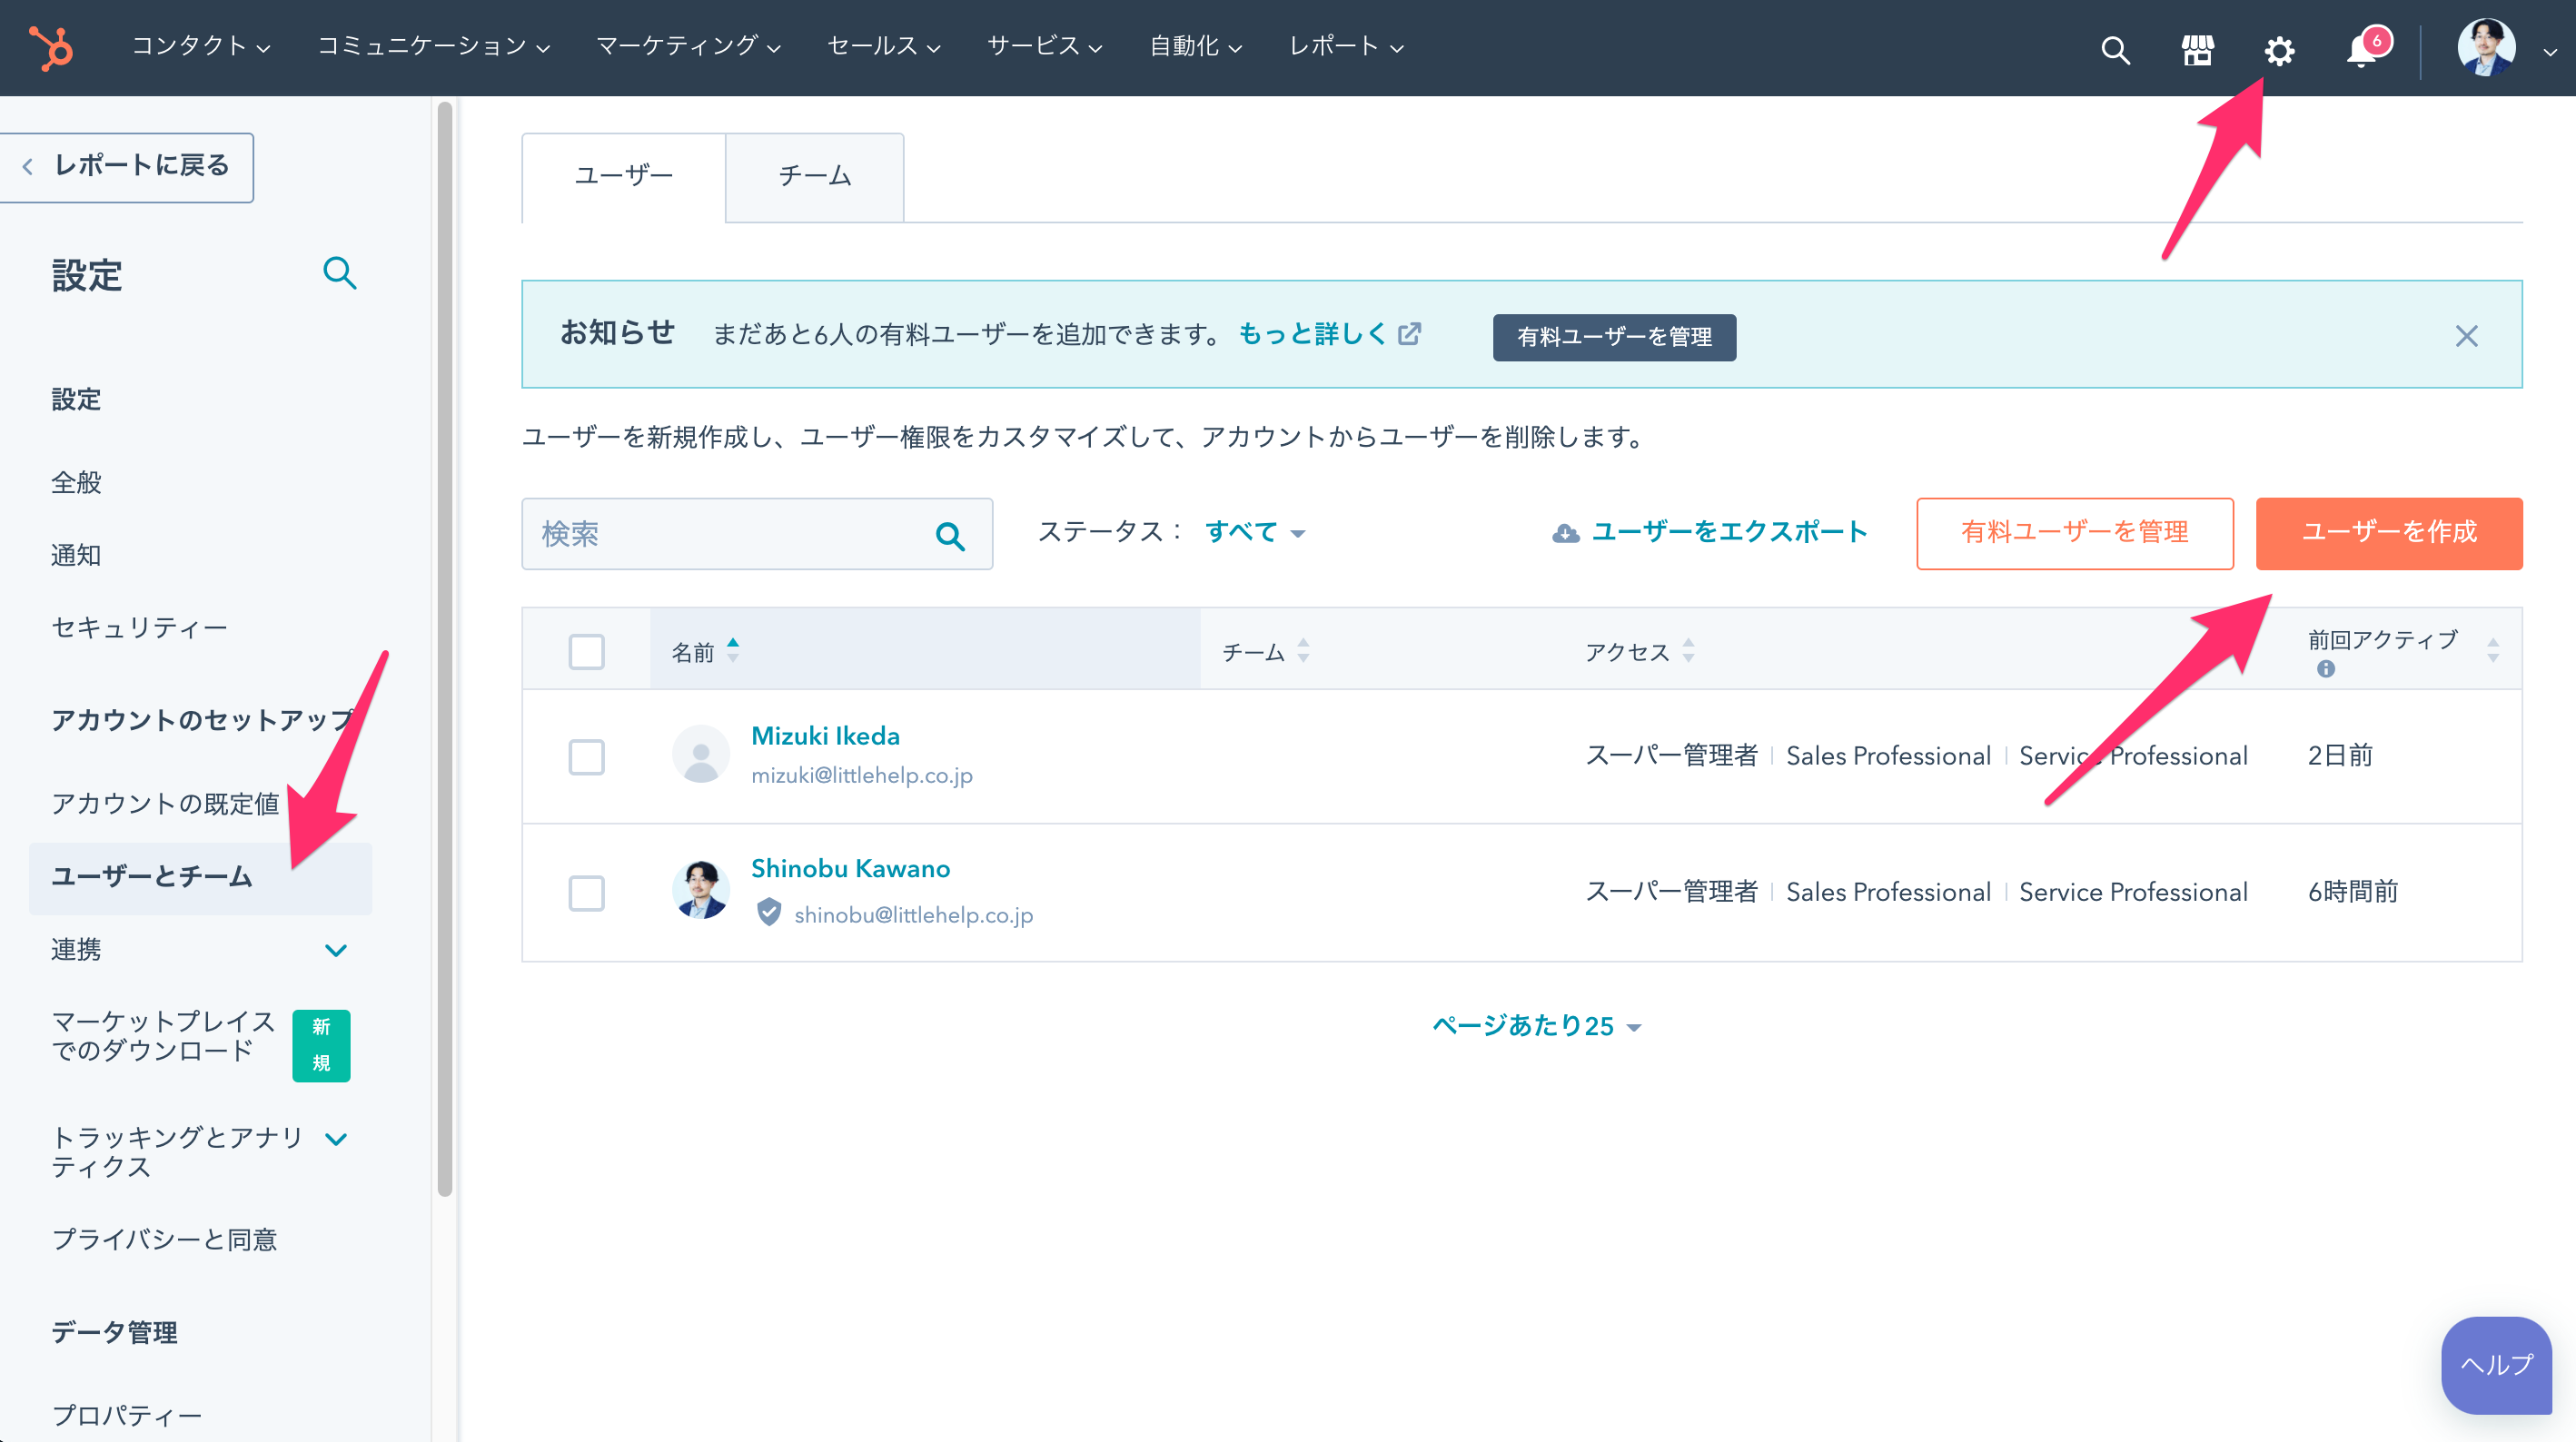Toggle the select-all users checkbox
Viewport: 2576px width, 1442px height.
coord(586,652)
